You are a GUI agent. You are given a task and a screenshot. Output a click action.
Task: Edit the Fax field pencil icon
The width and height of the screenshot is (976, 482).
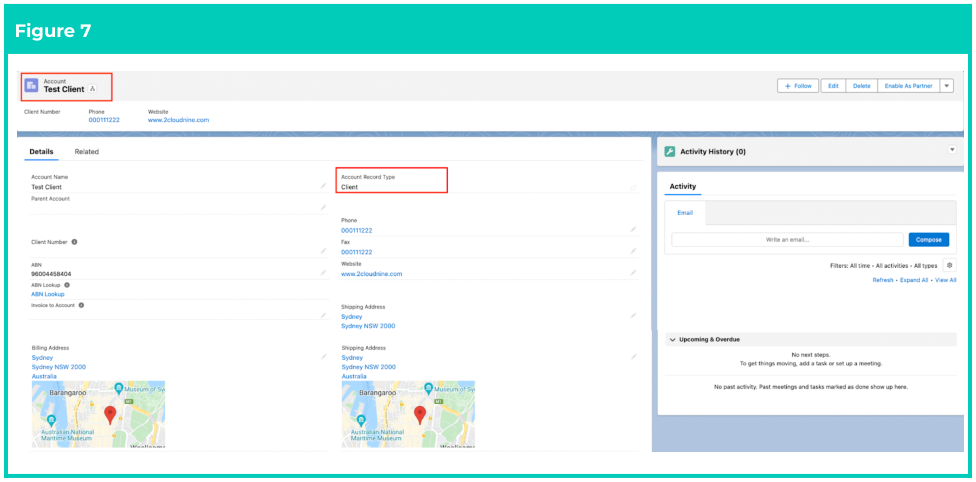point(633,251)
